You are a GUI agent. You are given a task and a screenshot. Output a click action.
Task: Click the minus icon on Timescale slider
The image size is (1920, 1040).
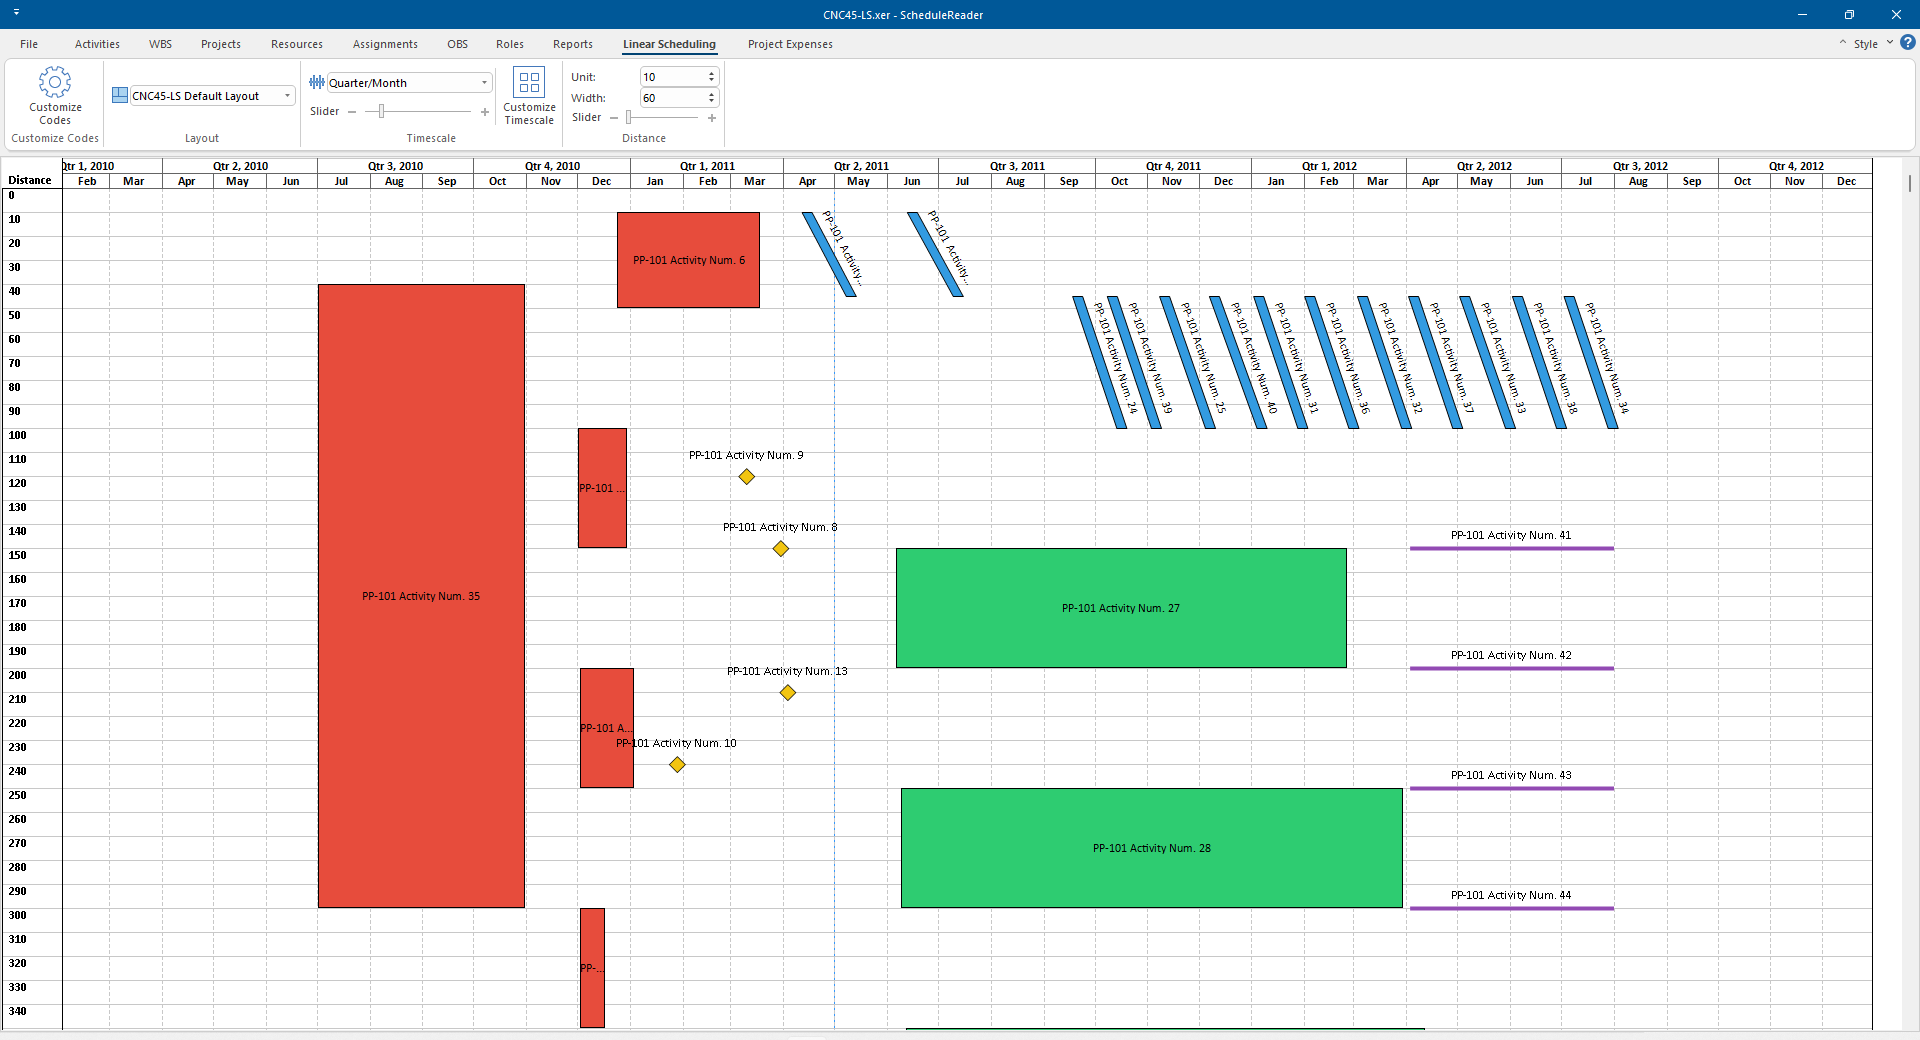pos(352,112)
